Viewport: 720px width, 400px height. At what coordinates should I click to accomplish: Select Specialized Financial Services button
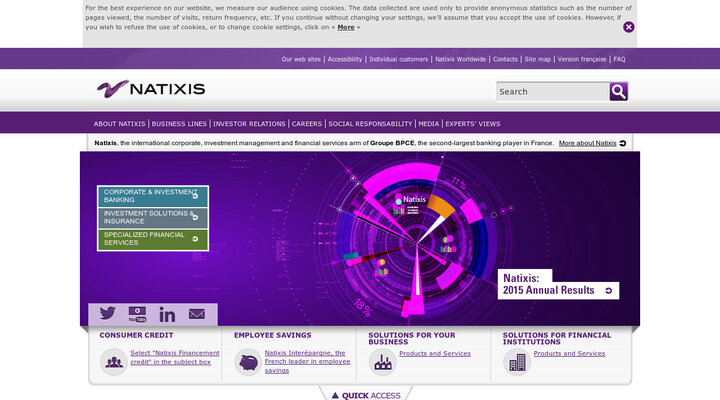point(153,239)
